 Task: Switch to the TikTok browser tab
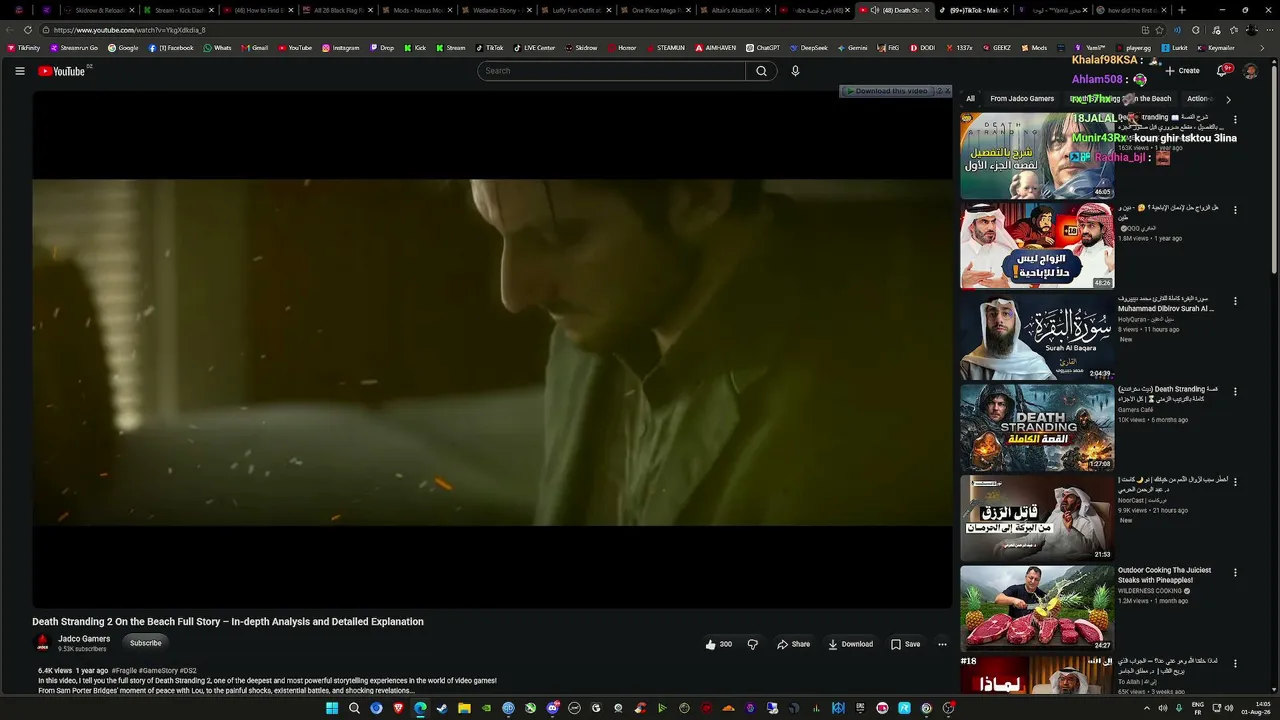pos(972,10)
